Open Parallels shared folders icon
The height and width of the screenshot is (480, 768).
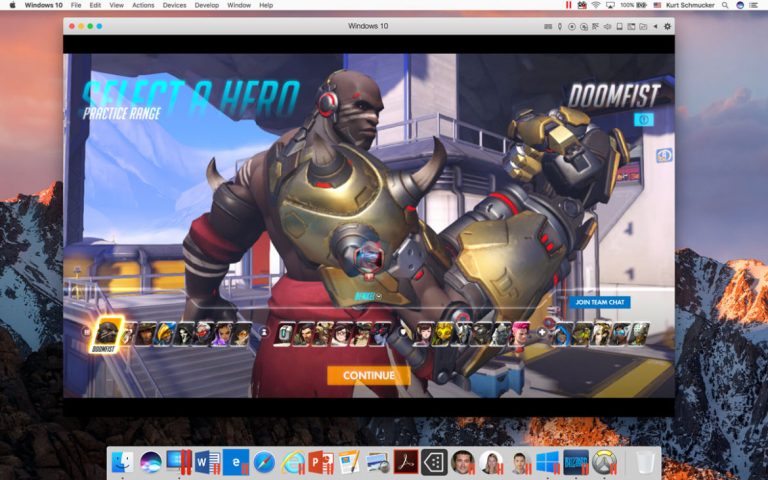[643, 26]
